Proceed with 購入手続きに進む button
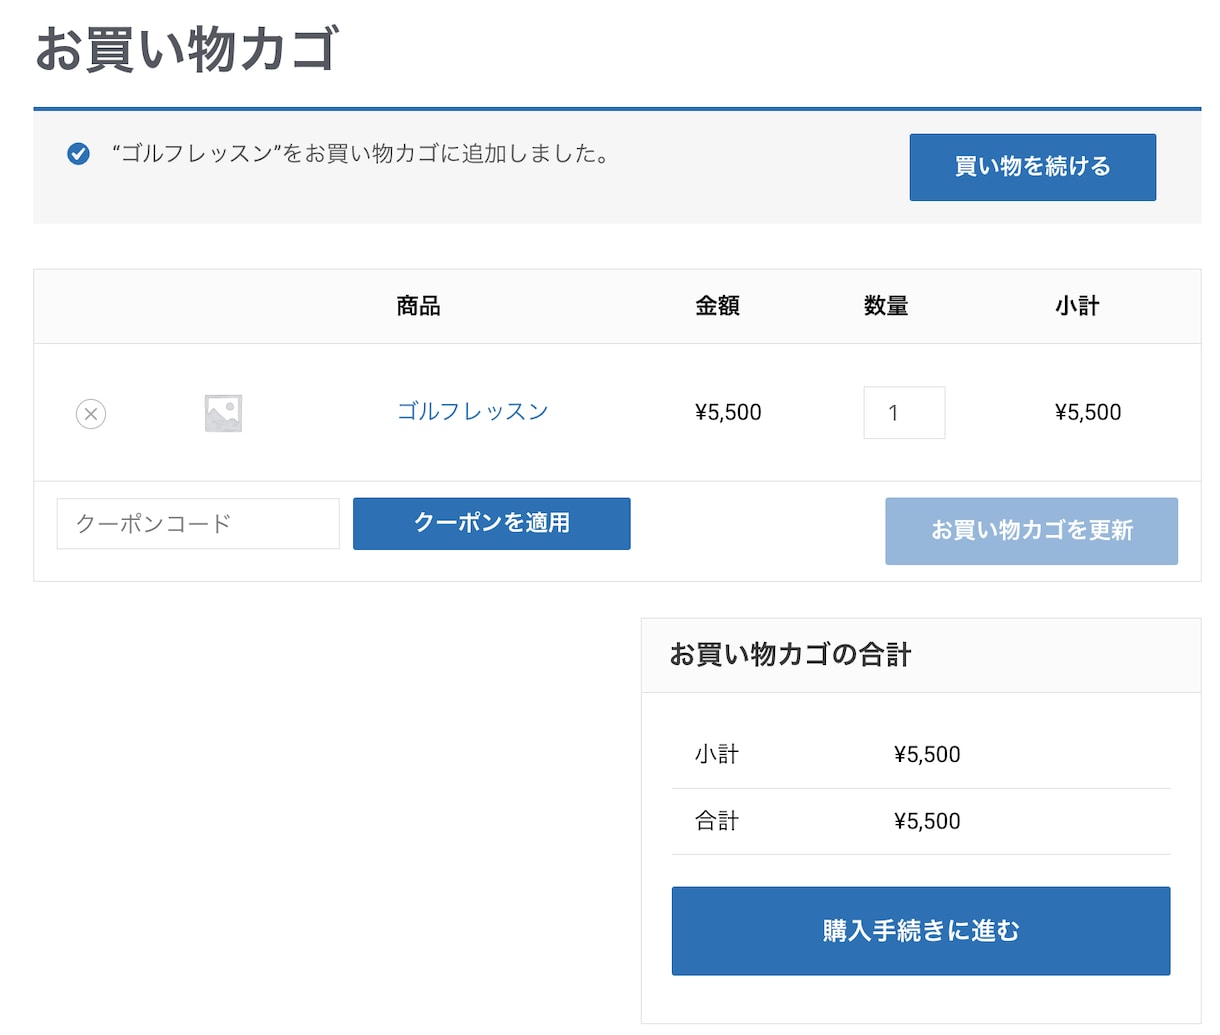 pos(921,931)
